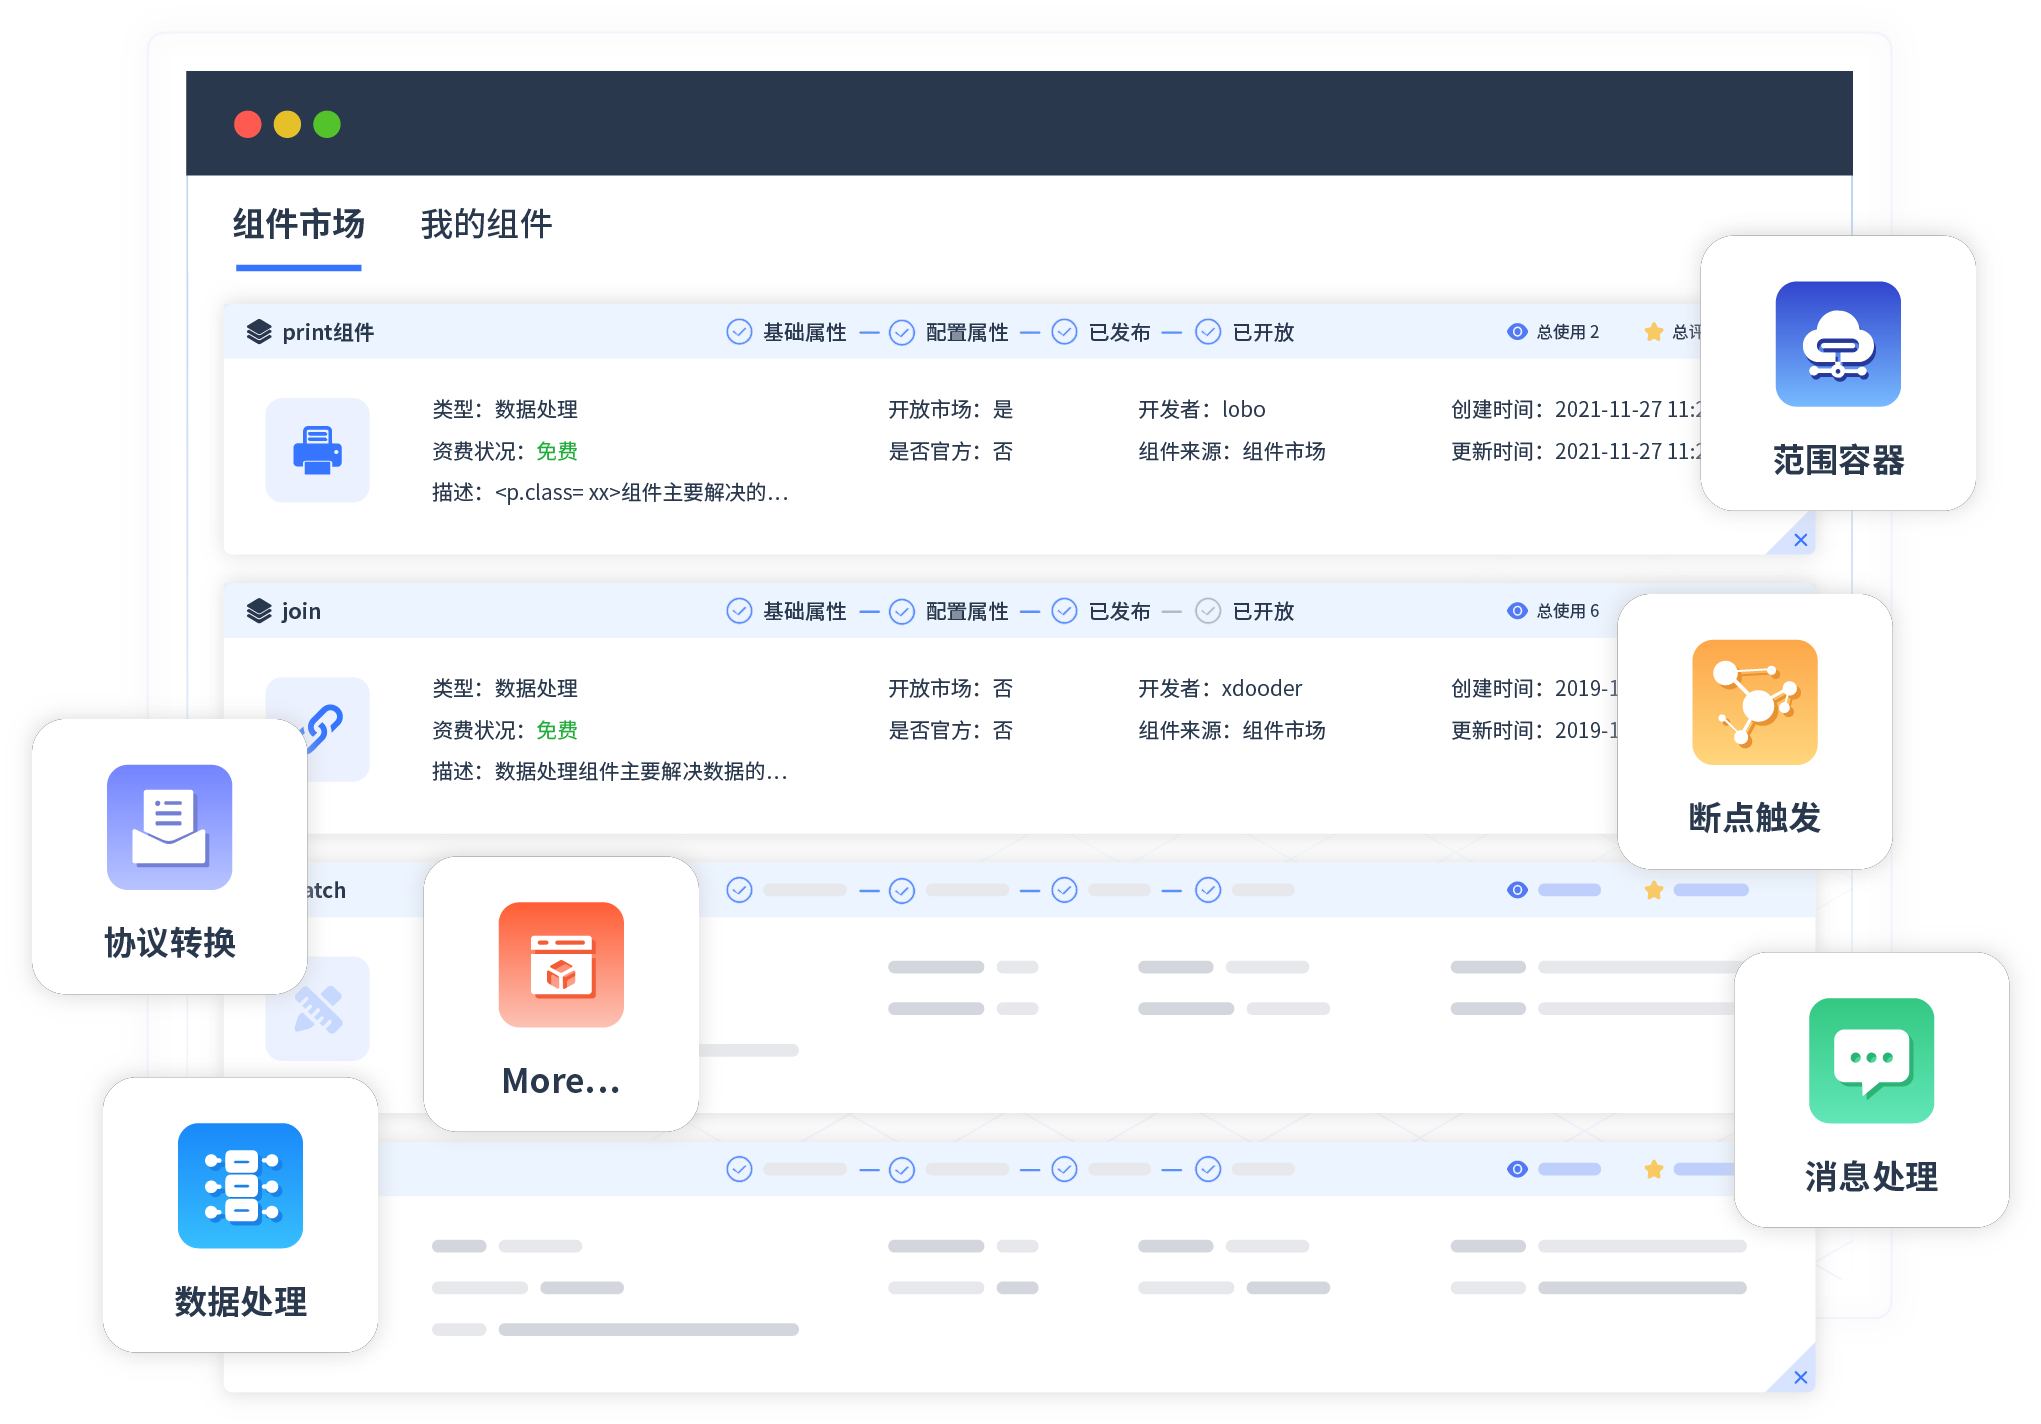Select the 消息处理 green chat icon

click(1870, 1060)
